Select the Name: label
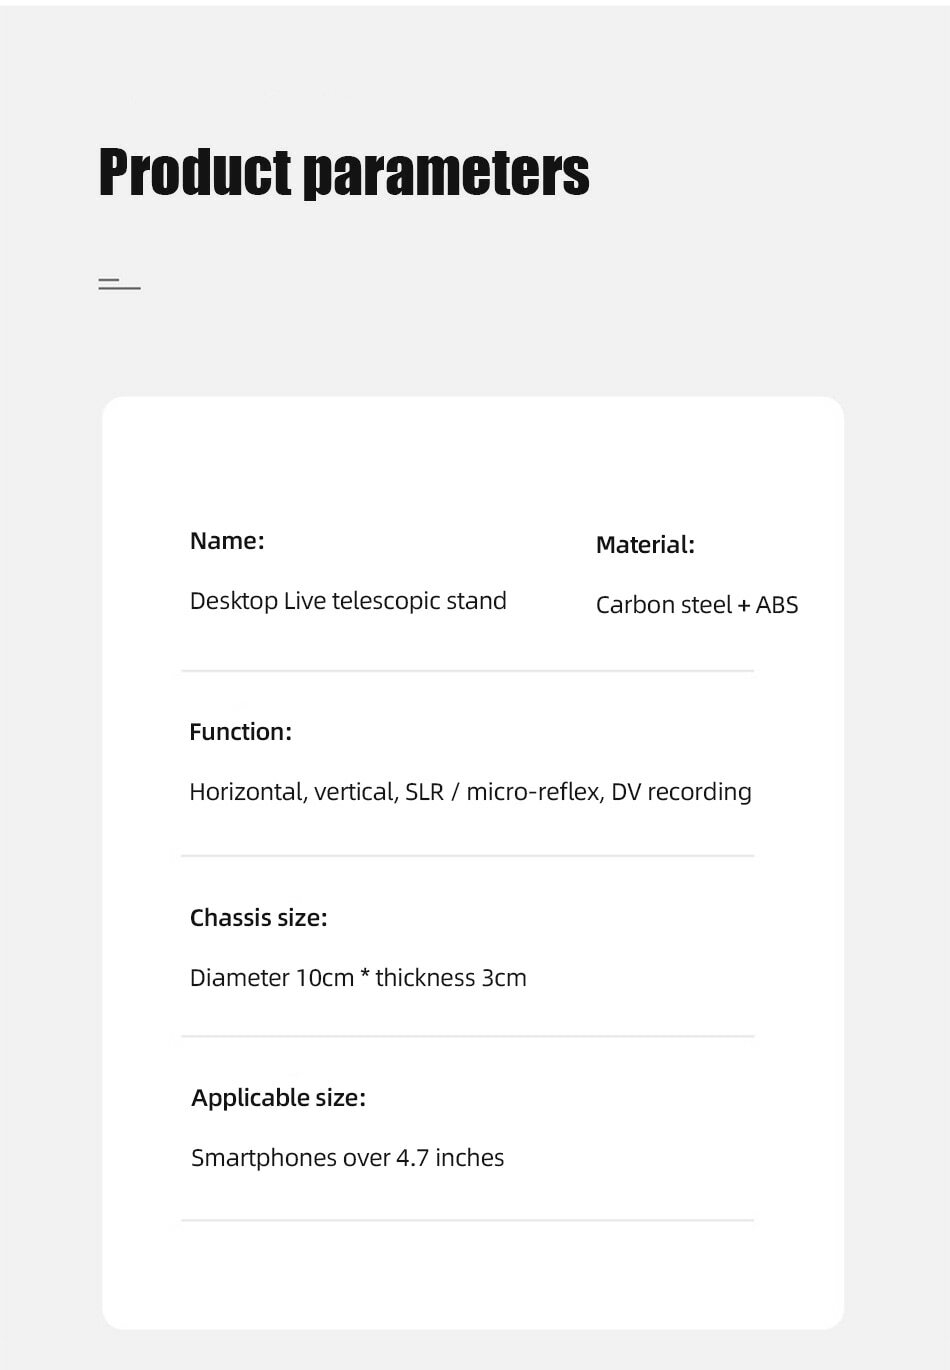The height and width of the screenshot is (1370, 950). pyautogui.click(x=227, y=541)
